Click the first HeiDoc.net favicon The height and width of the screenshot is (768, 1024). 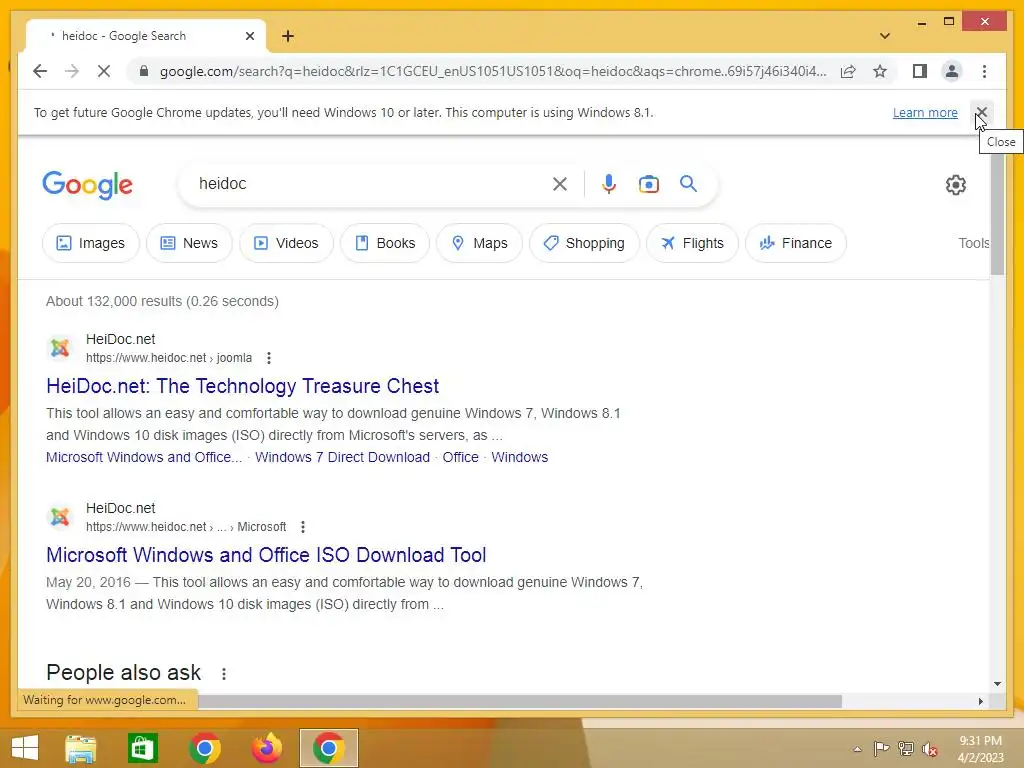point(60,347)
